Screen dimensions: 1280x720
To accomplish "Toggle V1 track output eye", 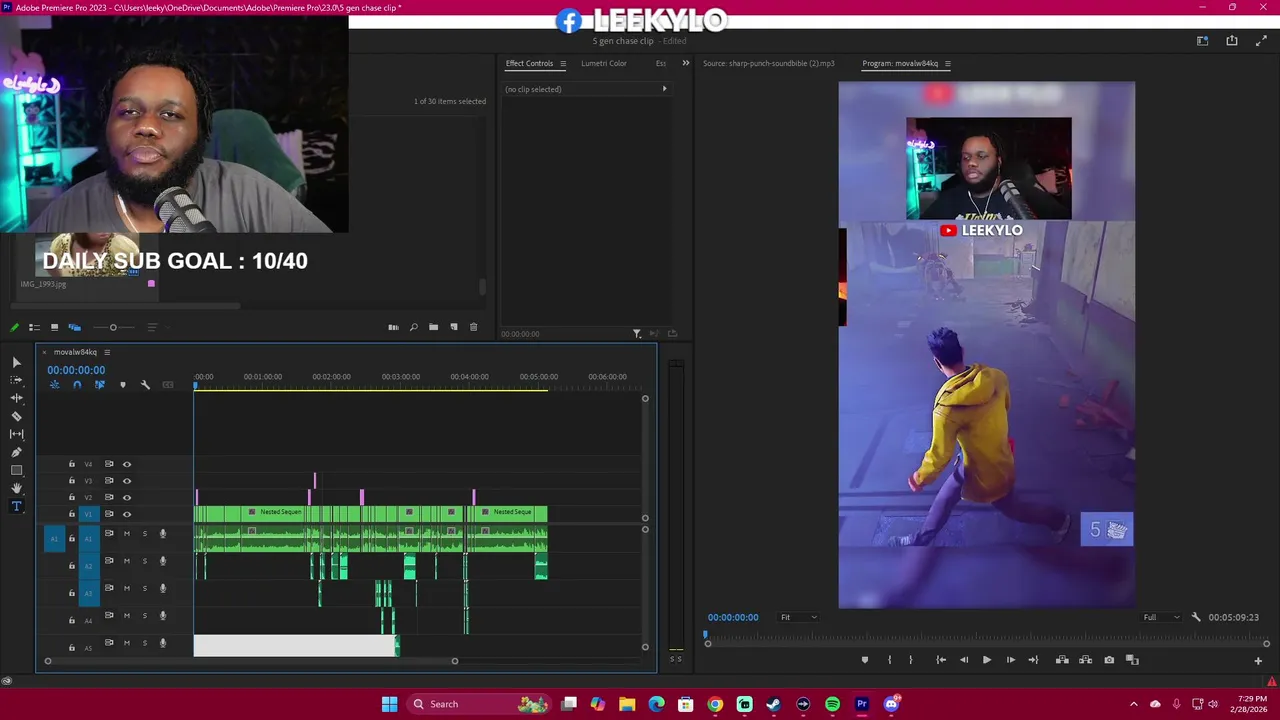I will click(x=127, y=514).
